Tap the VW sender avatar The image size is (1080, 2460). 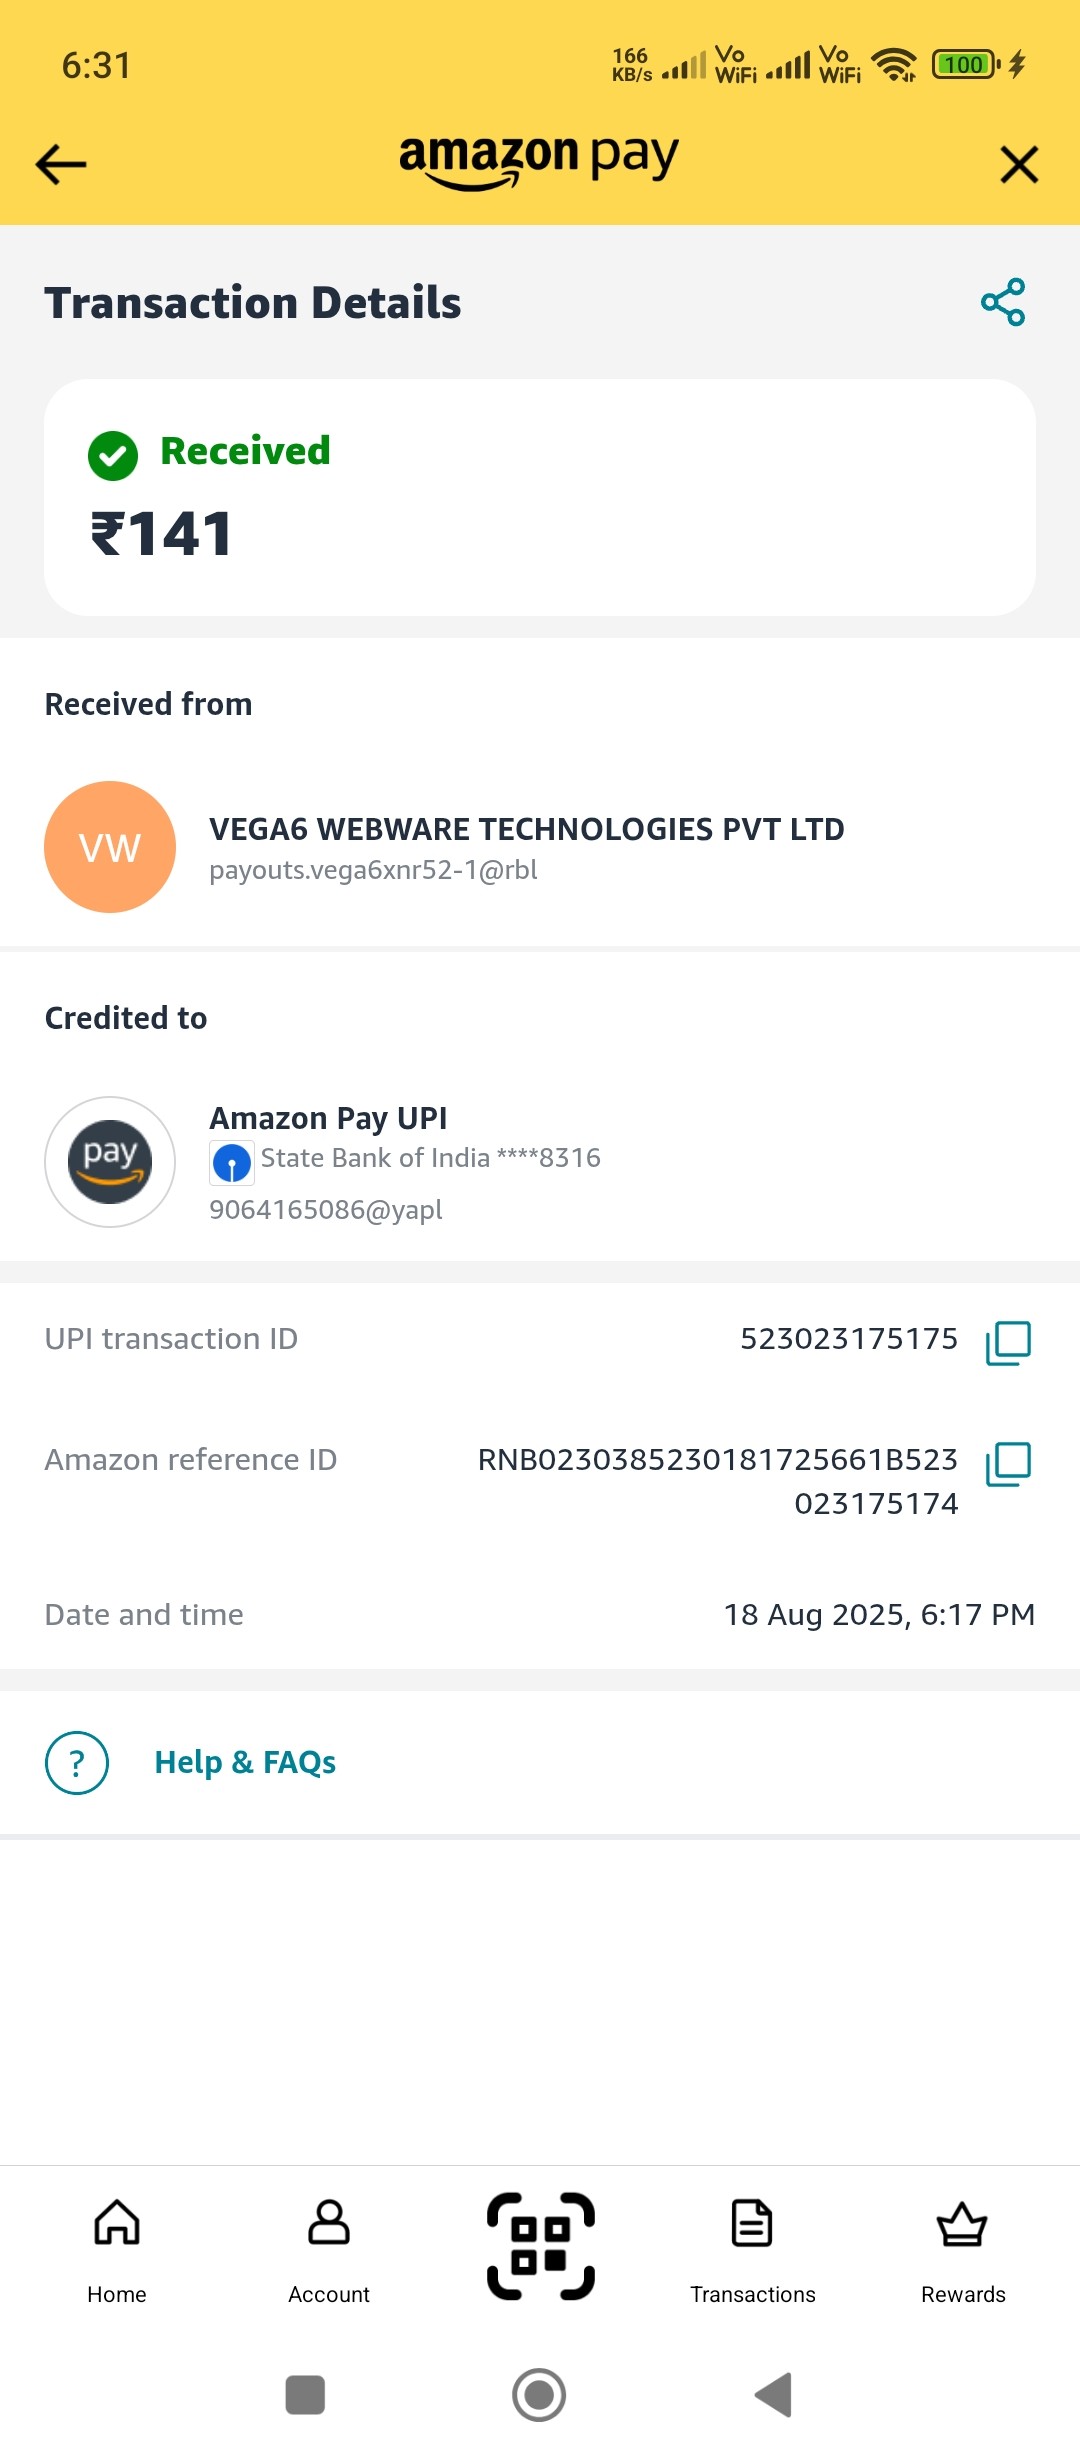(x=110, y=847)
